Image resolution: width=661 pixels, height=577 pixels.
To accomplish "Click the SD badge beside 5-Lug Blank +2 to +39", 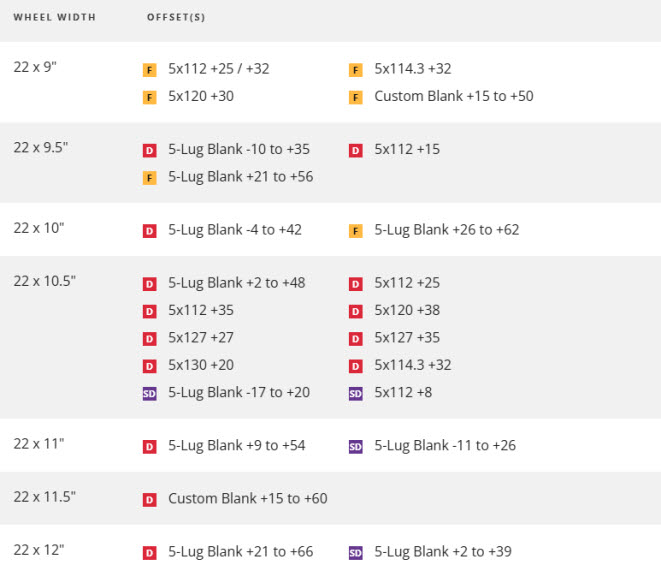I will [x=355, y=552].
